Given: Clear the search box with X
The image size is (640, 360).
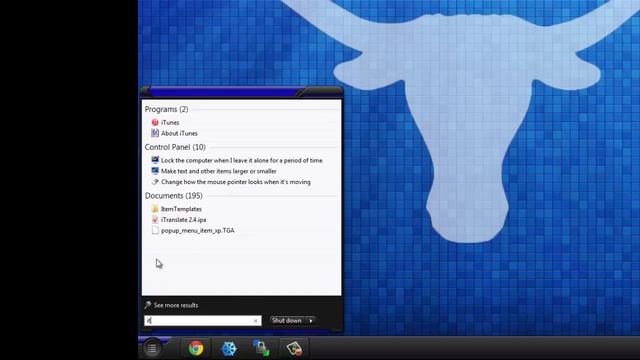Looking at the screenshot, I should pos(256,321).
